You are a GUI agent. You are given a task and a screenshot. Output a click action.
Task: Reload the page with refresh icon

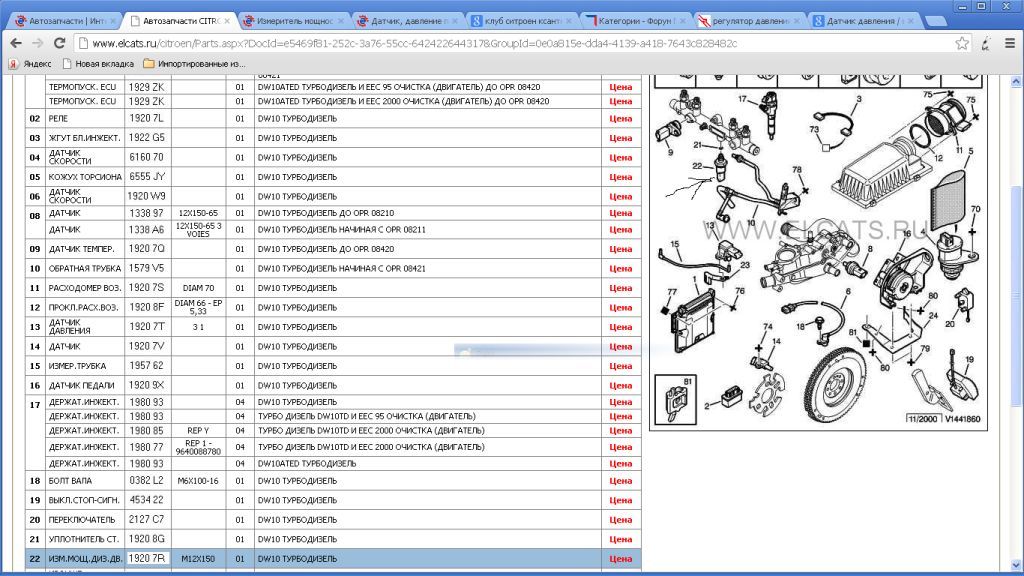(x=59, y=43)
